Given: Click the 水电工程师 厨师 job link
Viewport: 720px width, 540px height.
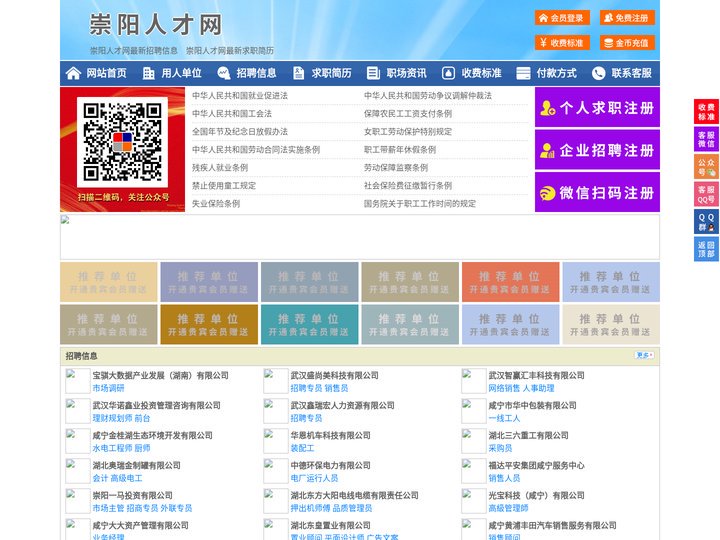Looking at the screenshot, I should click(x=121, y=448).
